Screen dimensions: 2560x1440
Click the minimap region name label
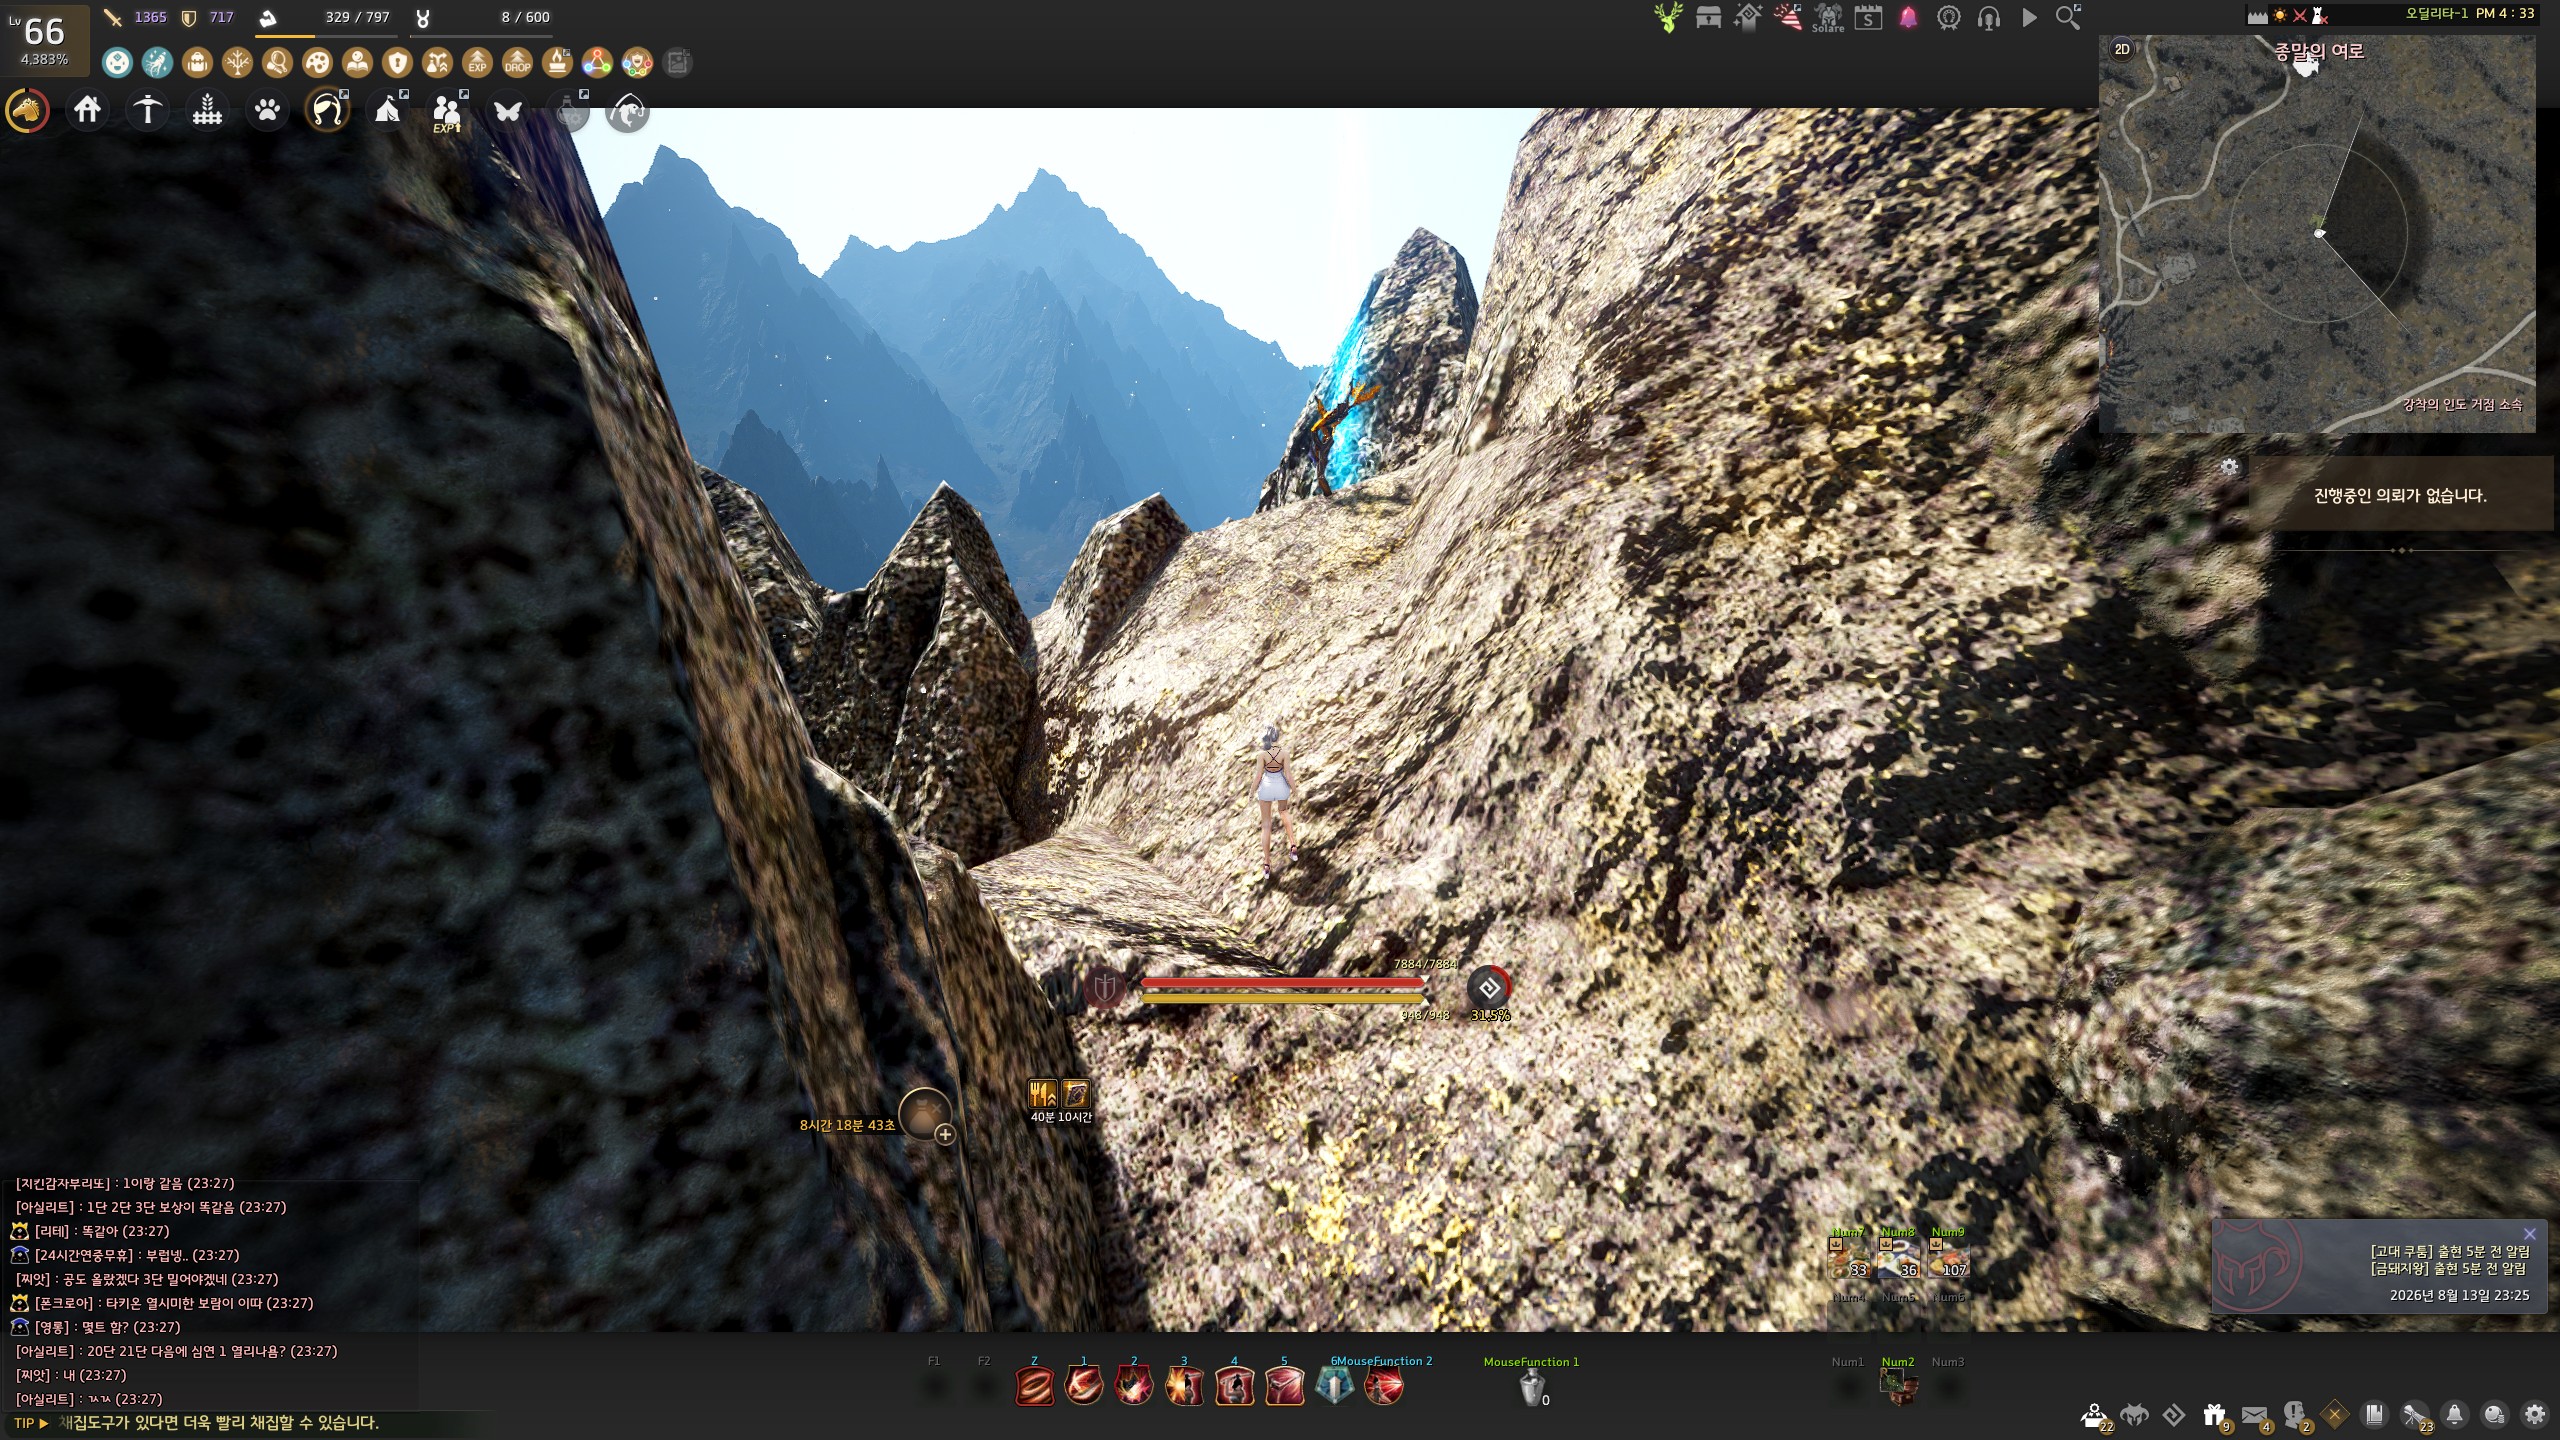(x=2319, y=51)
